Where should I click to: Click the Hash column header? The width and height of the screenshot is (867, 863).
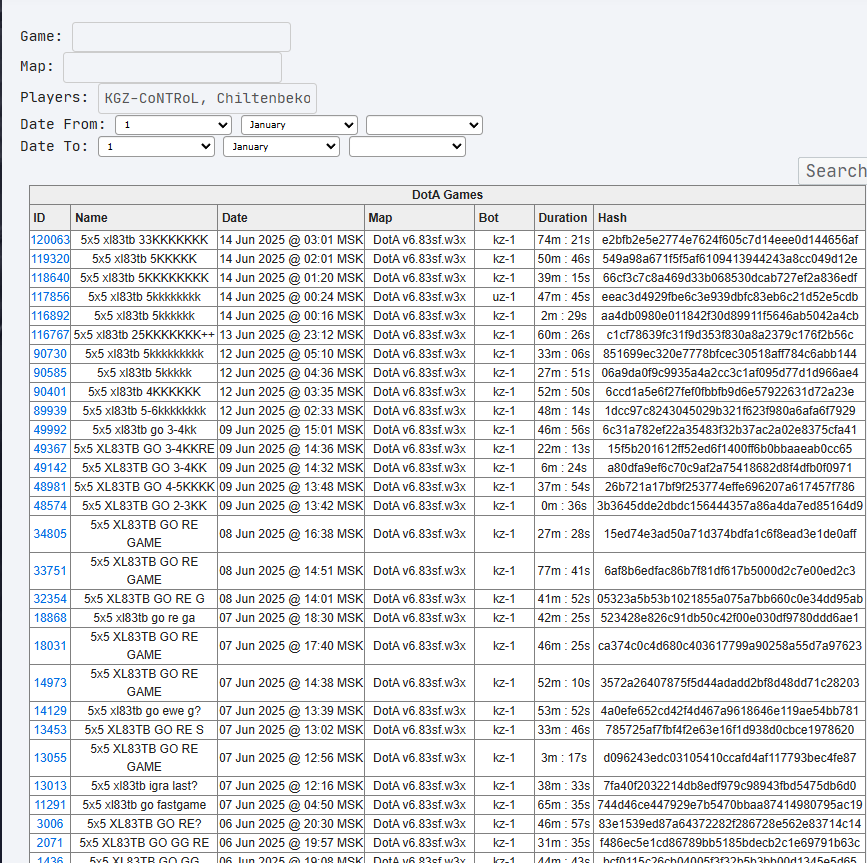(729, 218)
